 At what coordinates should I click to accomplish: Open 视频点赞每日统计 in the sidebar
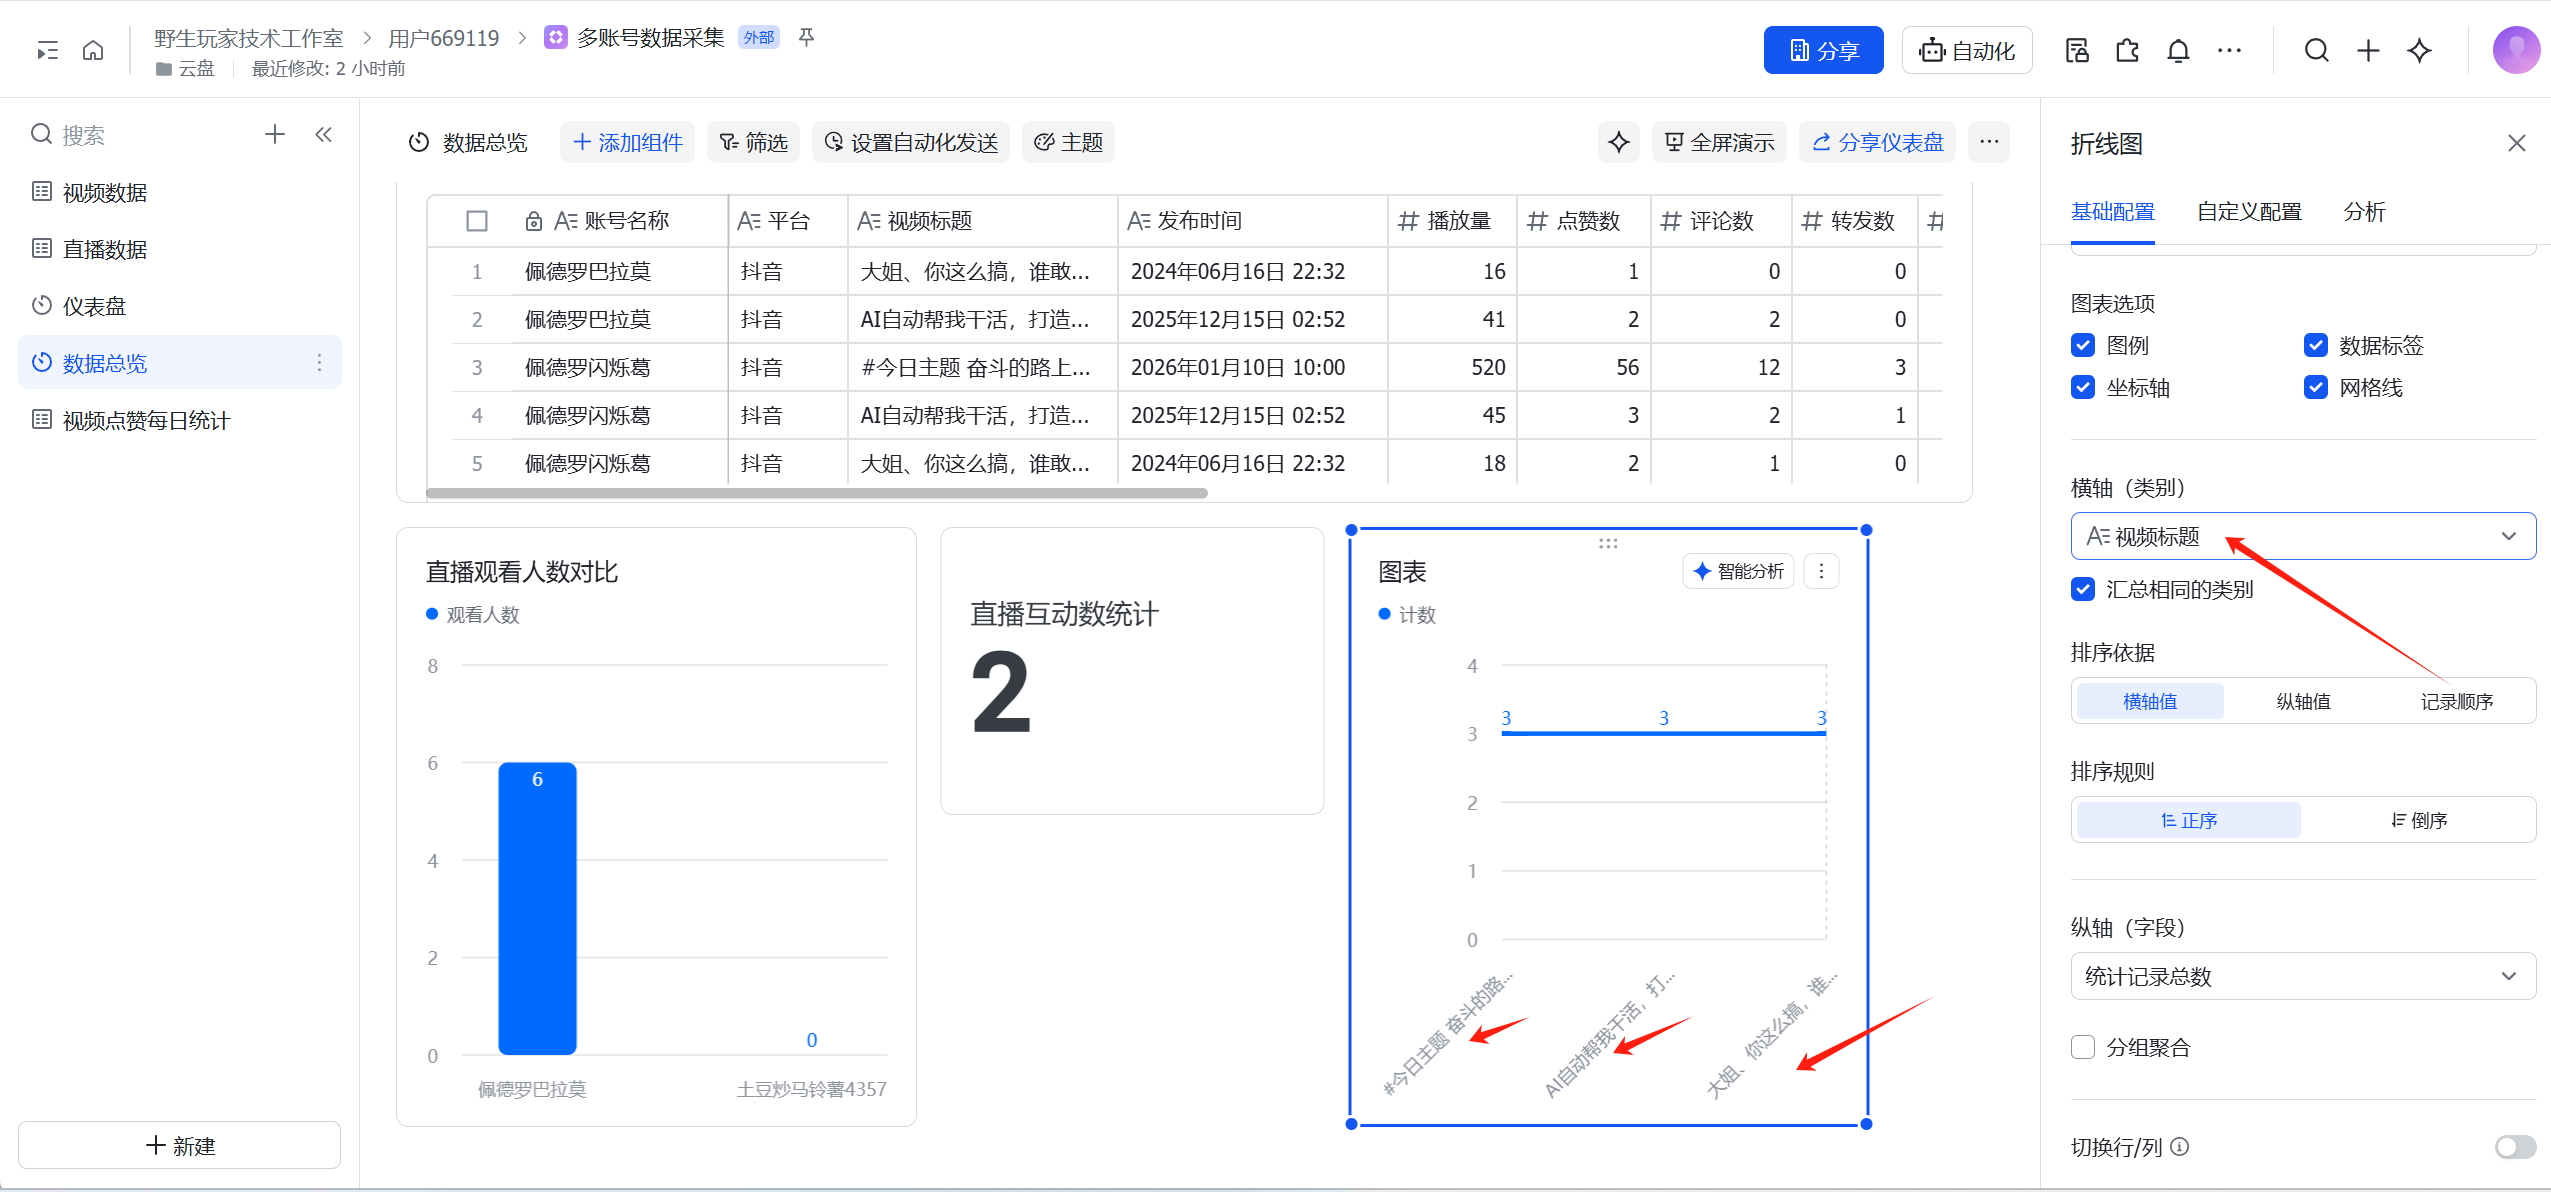click(146, 420)
